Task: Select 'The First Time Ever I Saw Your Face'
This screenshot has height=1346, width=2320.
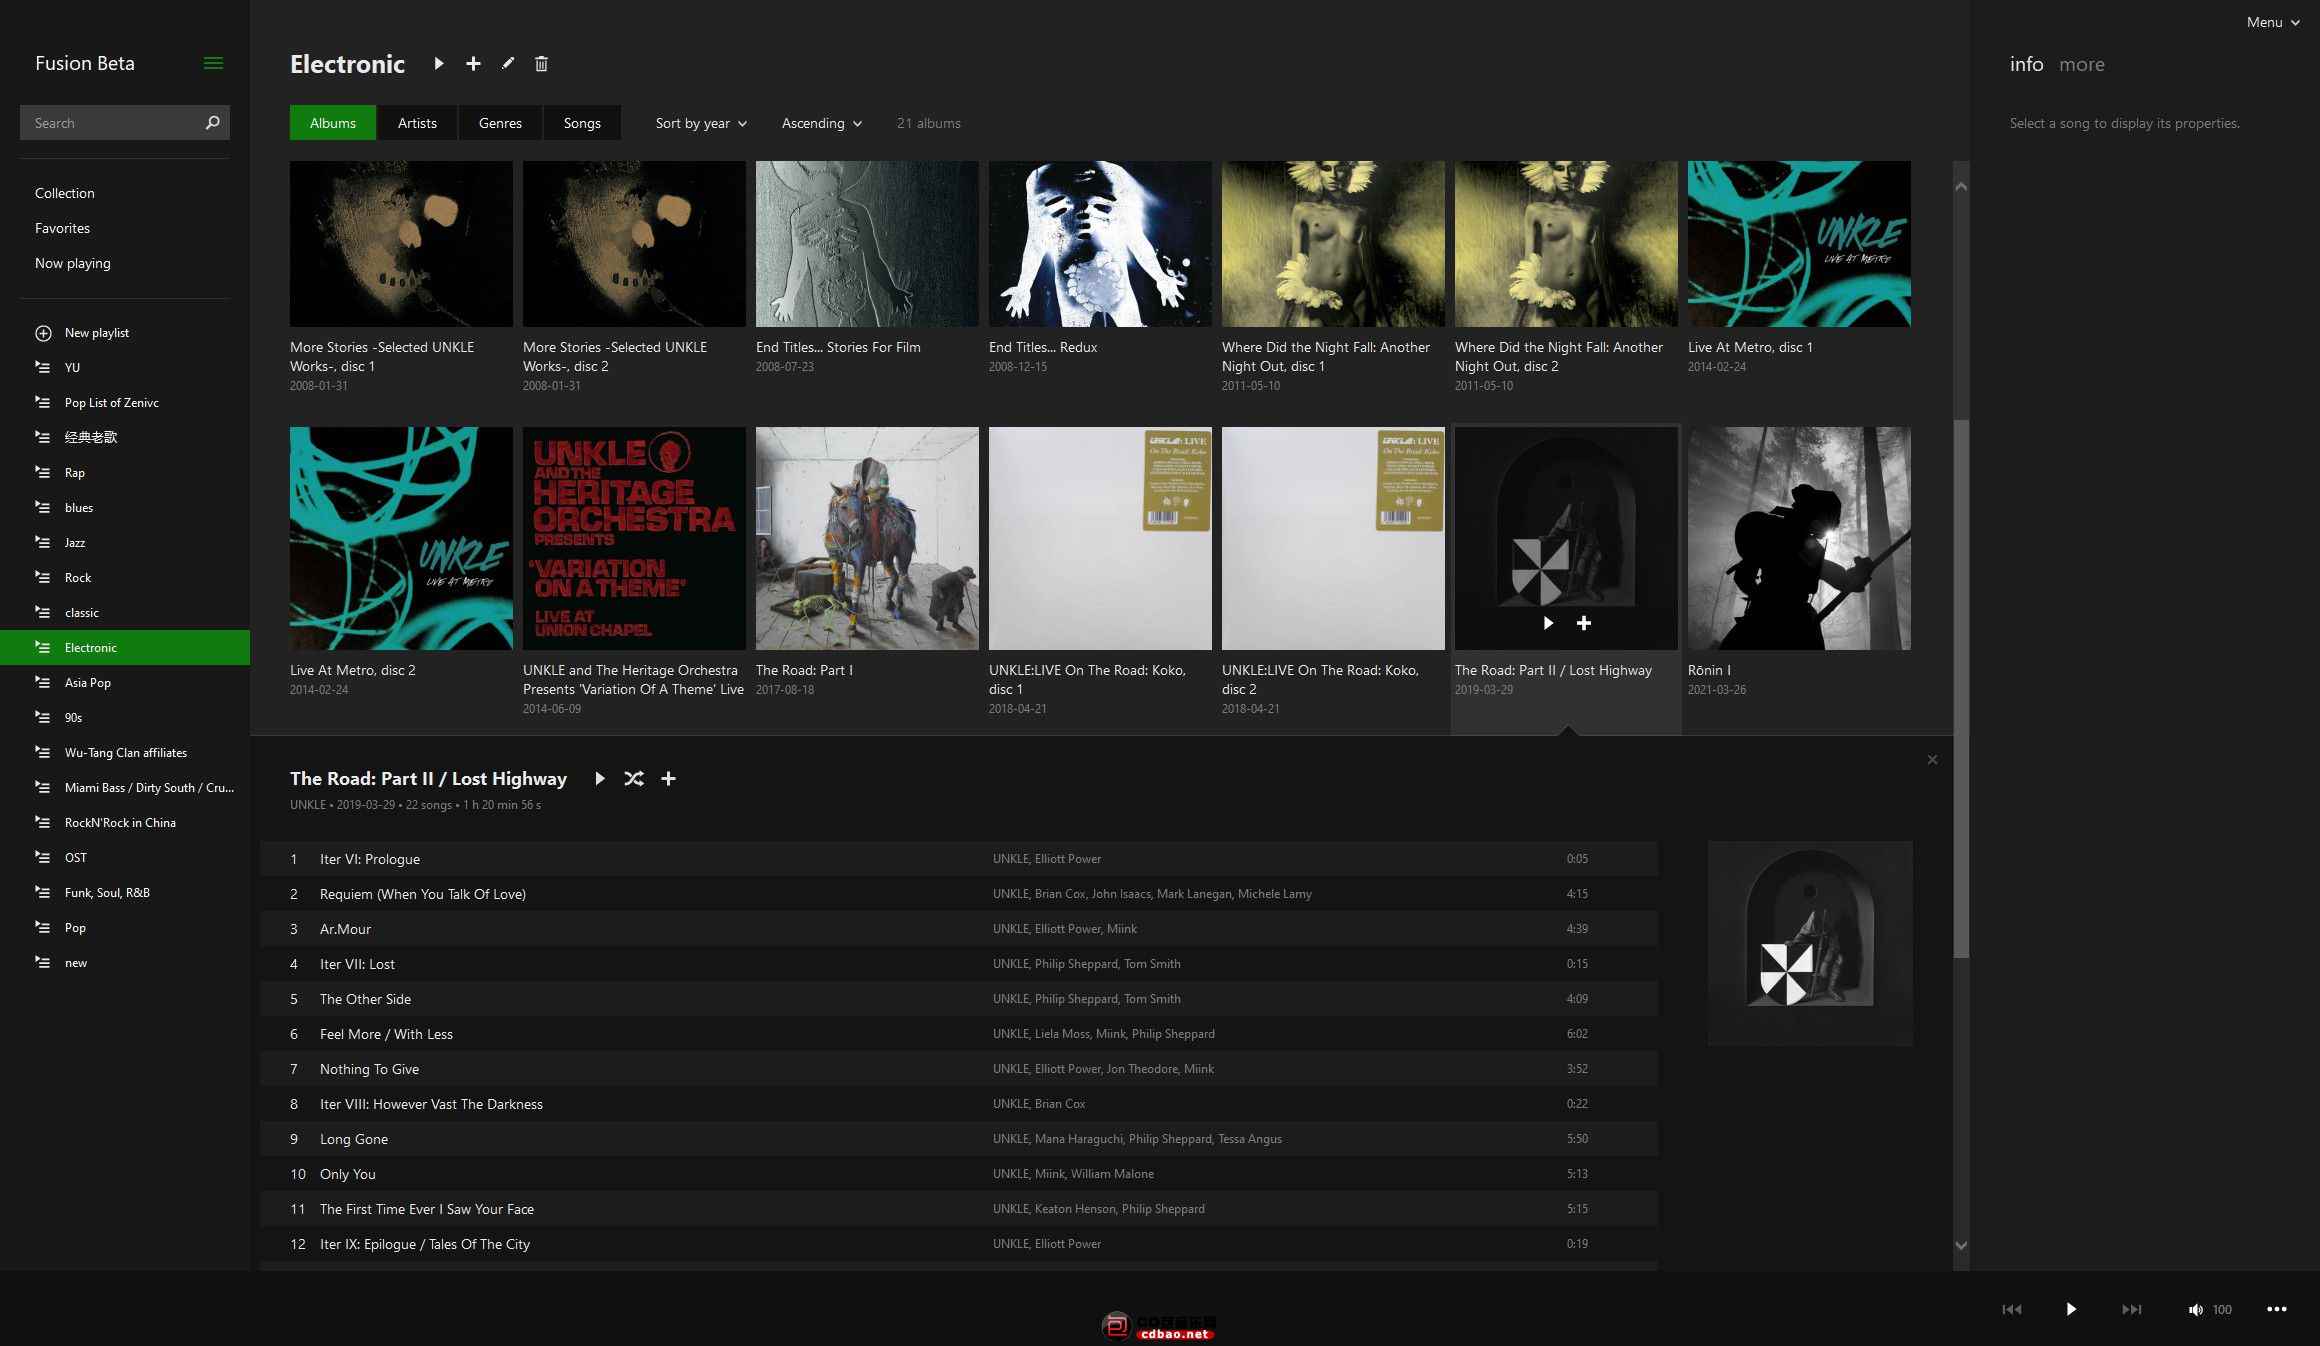Action: (x=959, y=1209)
